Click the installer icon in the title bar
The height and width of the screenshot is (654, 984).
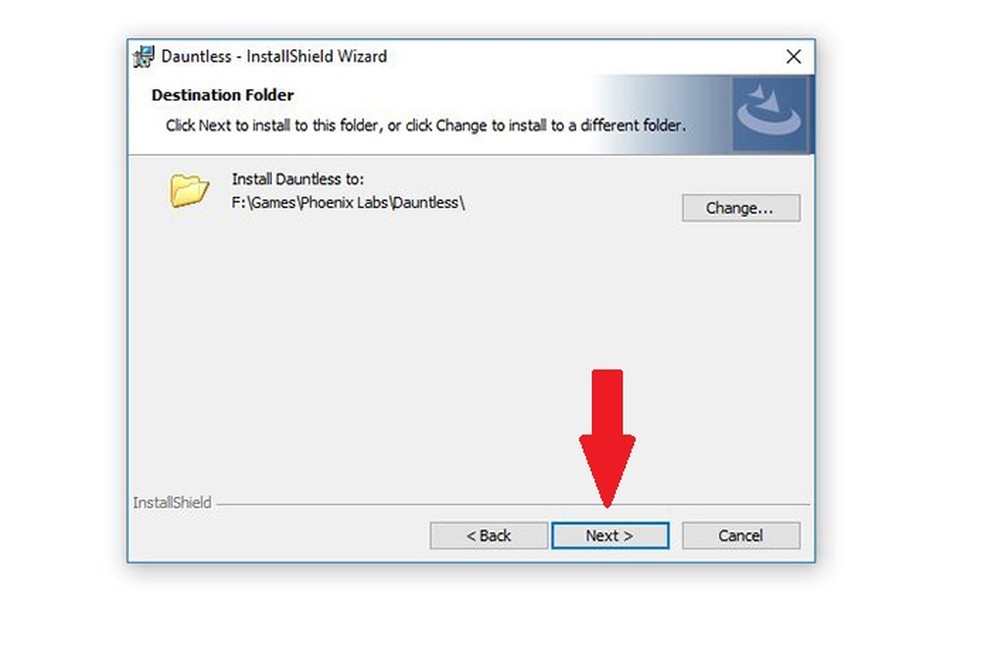coord(144,56)
